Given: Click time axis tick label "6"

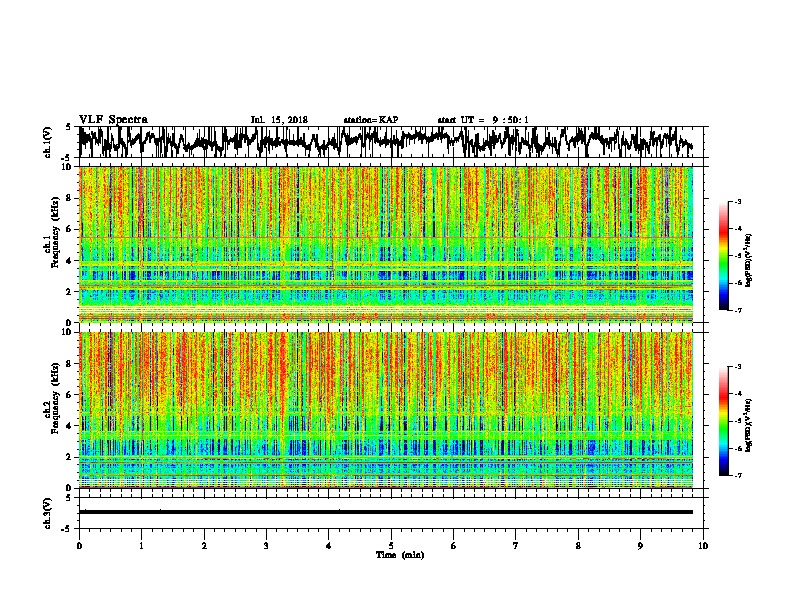Looking at the screenshot, I should pos(454,546).
